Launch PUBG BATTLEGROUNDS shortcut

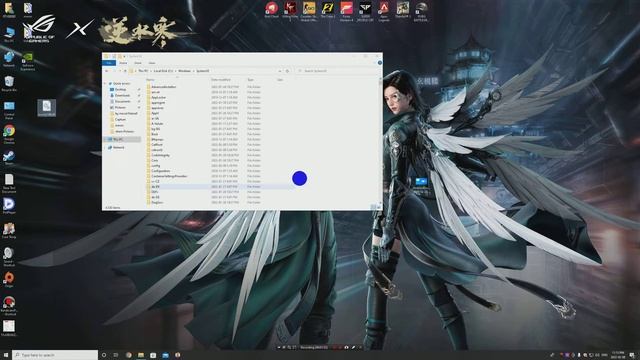421,11
